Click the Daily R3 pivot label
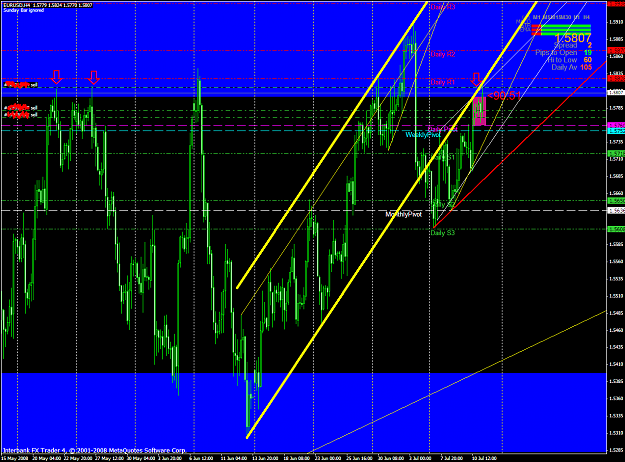Screen dimensions: 625x462 [x=442, y=7]
